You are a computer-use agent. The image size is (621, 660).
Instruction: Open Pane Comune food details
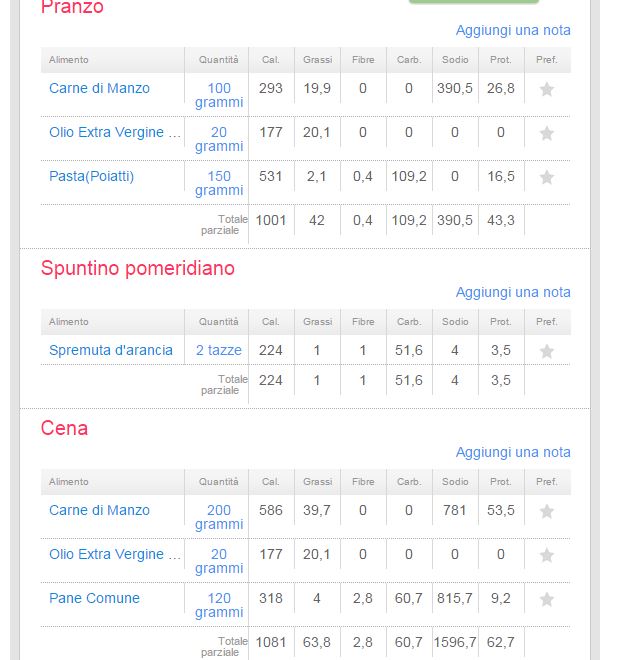pyautogui.click(x=94, y=598)
